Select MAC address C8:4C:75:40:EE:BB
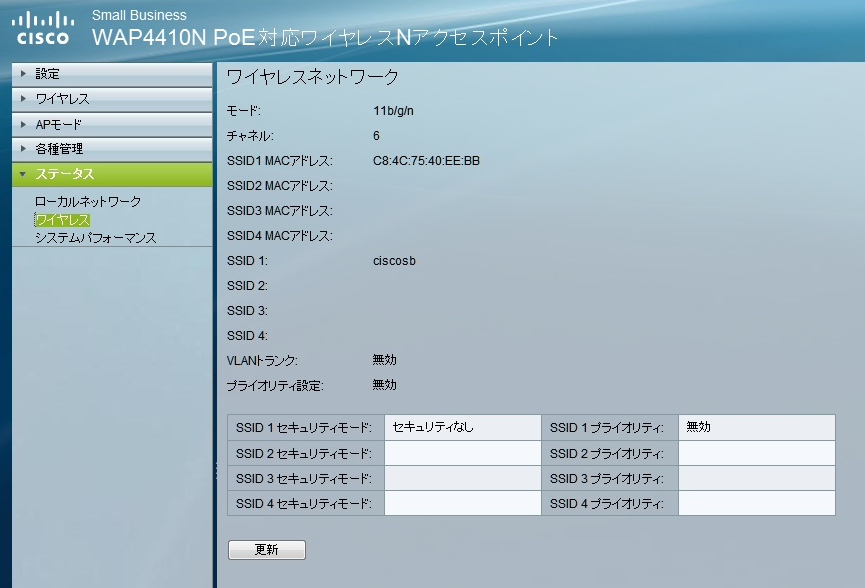865x588 pixels. pyautogui.click(x=426, y=161)
